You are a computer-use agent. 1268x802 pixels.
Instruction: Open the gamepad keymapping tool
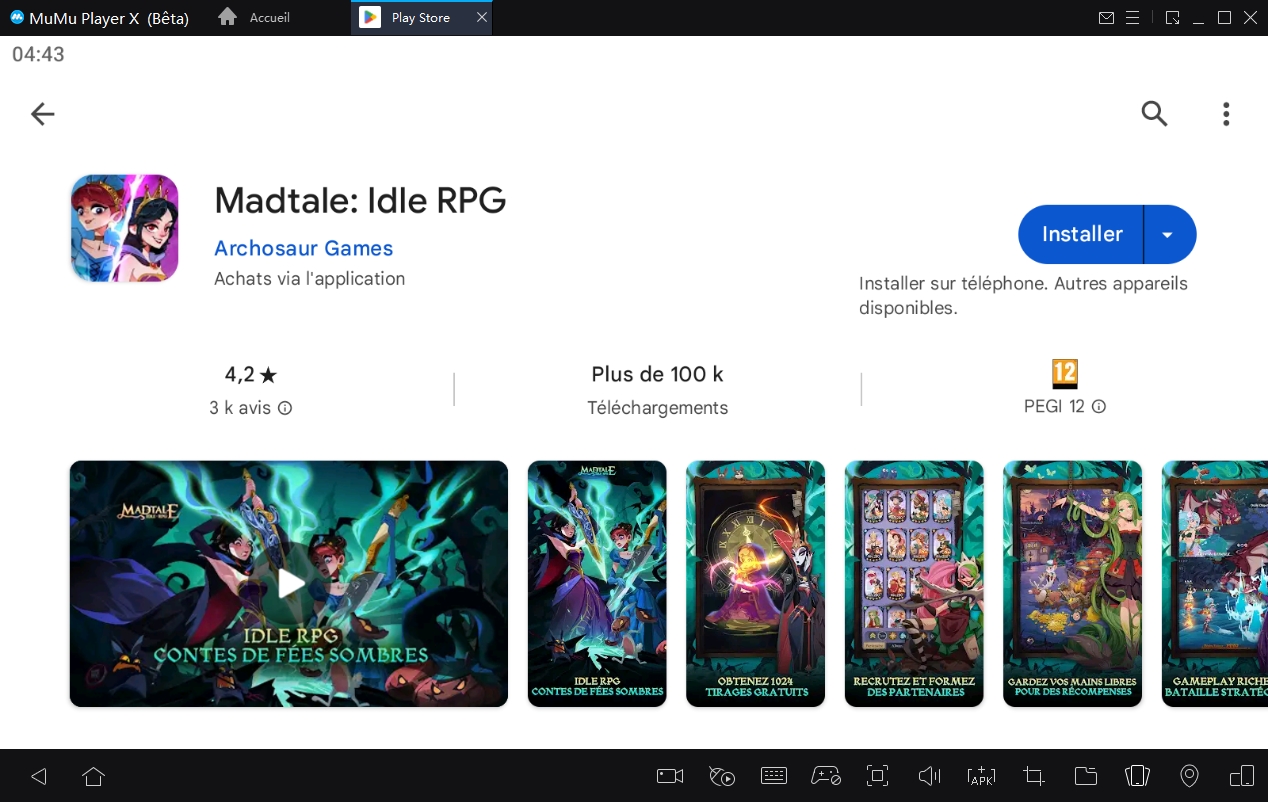(x=825, y=776)
